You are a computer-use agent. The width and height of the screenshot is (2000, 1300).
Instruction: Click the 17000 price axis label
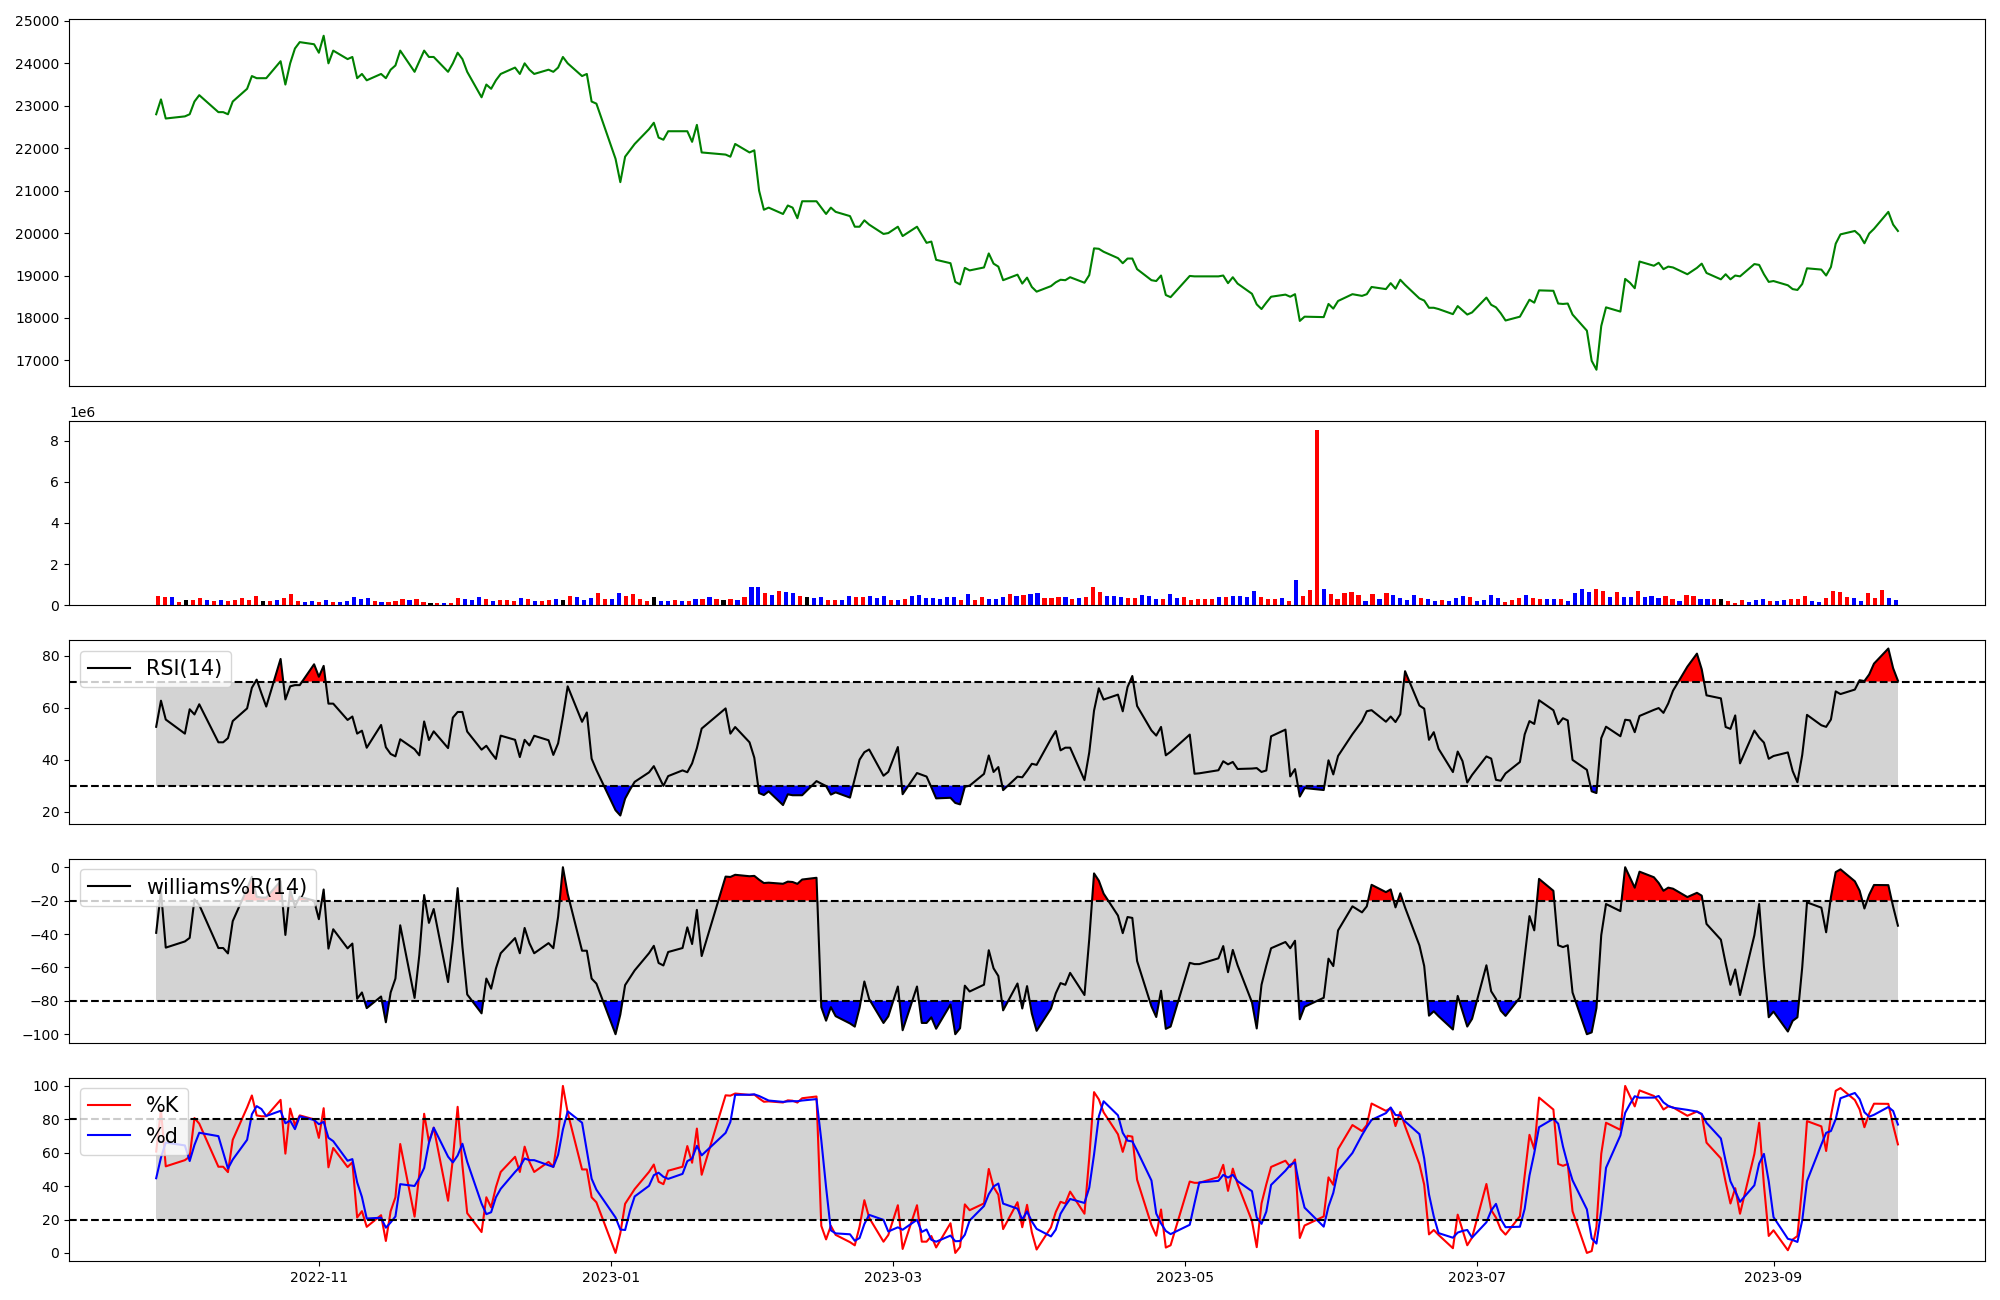pyautogui.click(x=36, y=361)
